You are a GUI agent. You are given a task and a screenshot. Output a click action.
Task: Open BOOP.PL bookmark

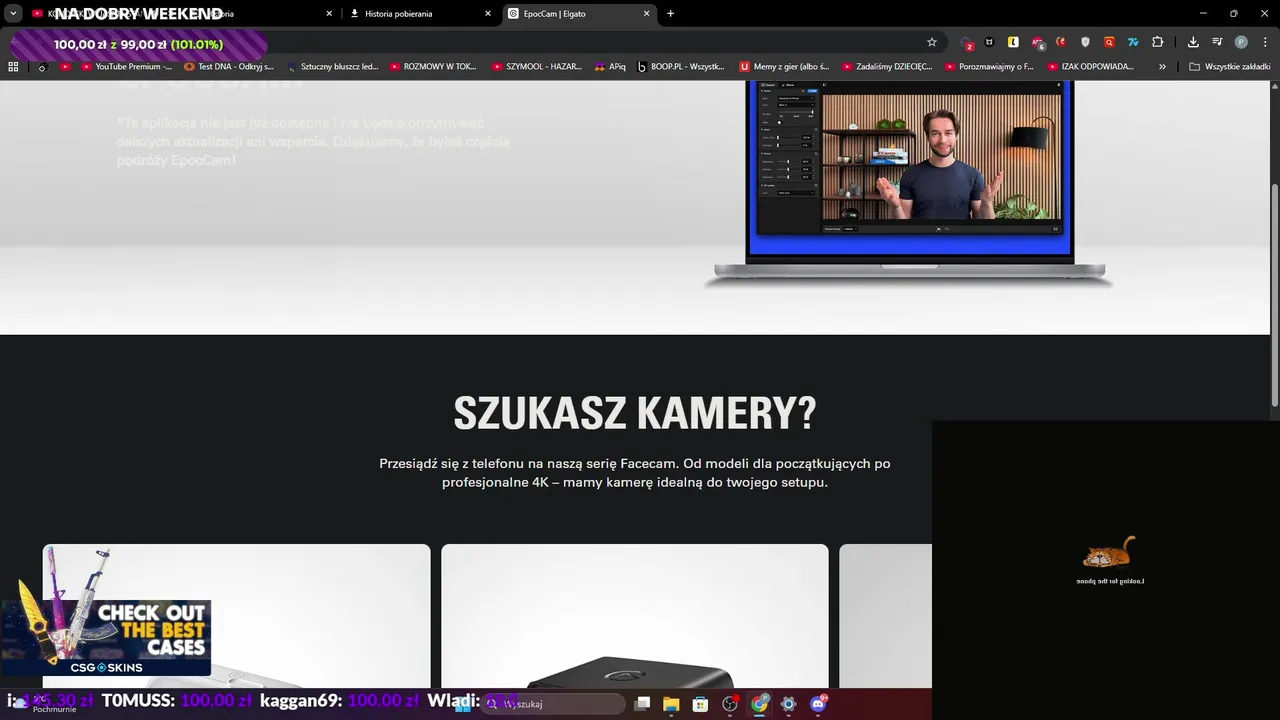pyautogui.click(x=681, y=67)
